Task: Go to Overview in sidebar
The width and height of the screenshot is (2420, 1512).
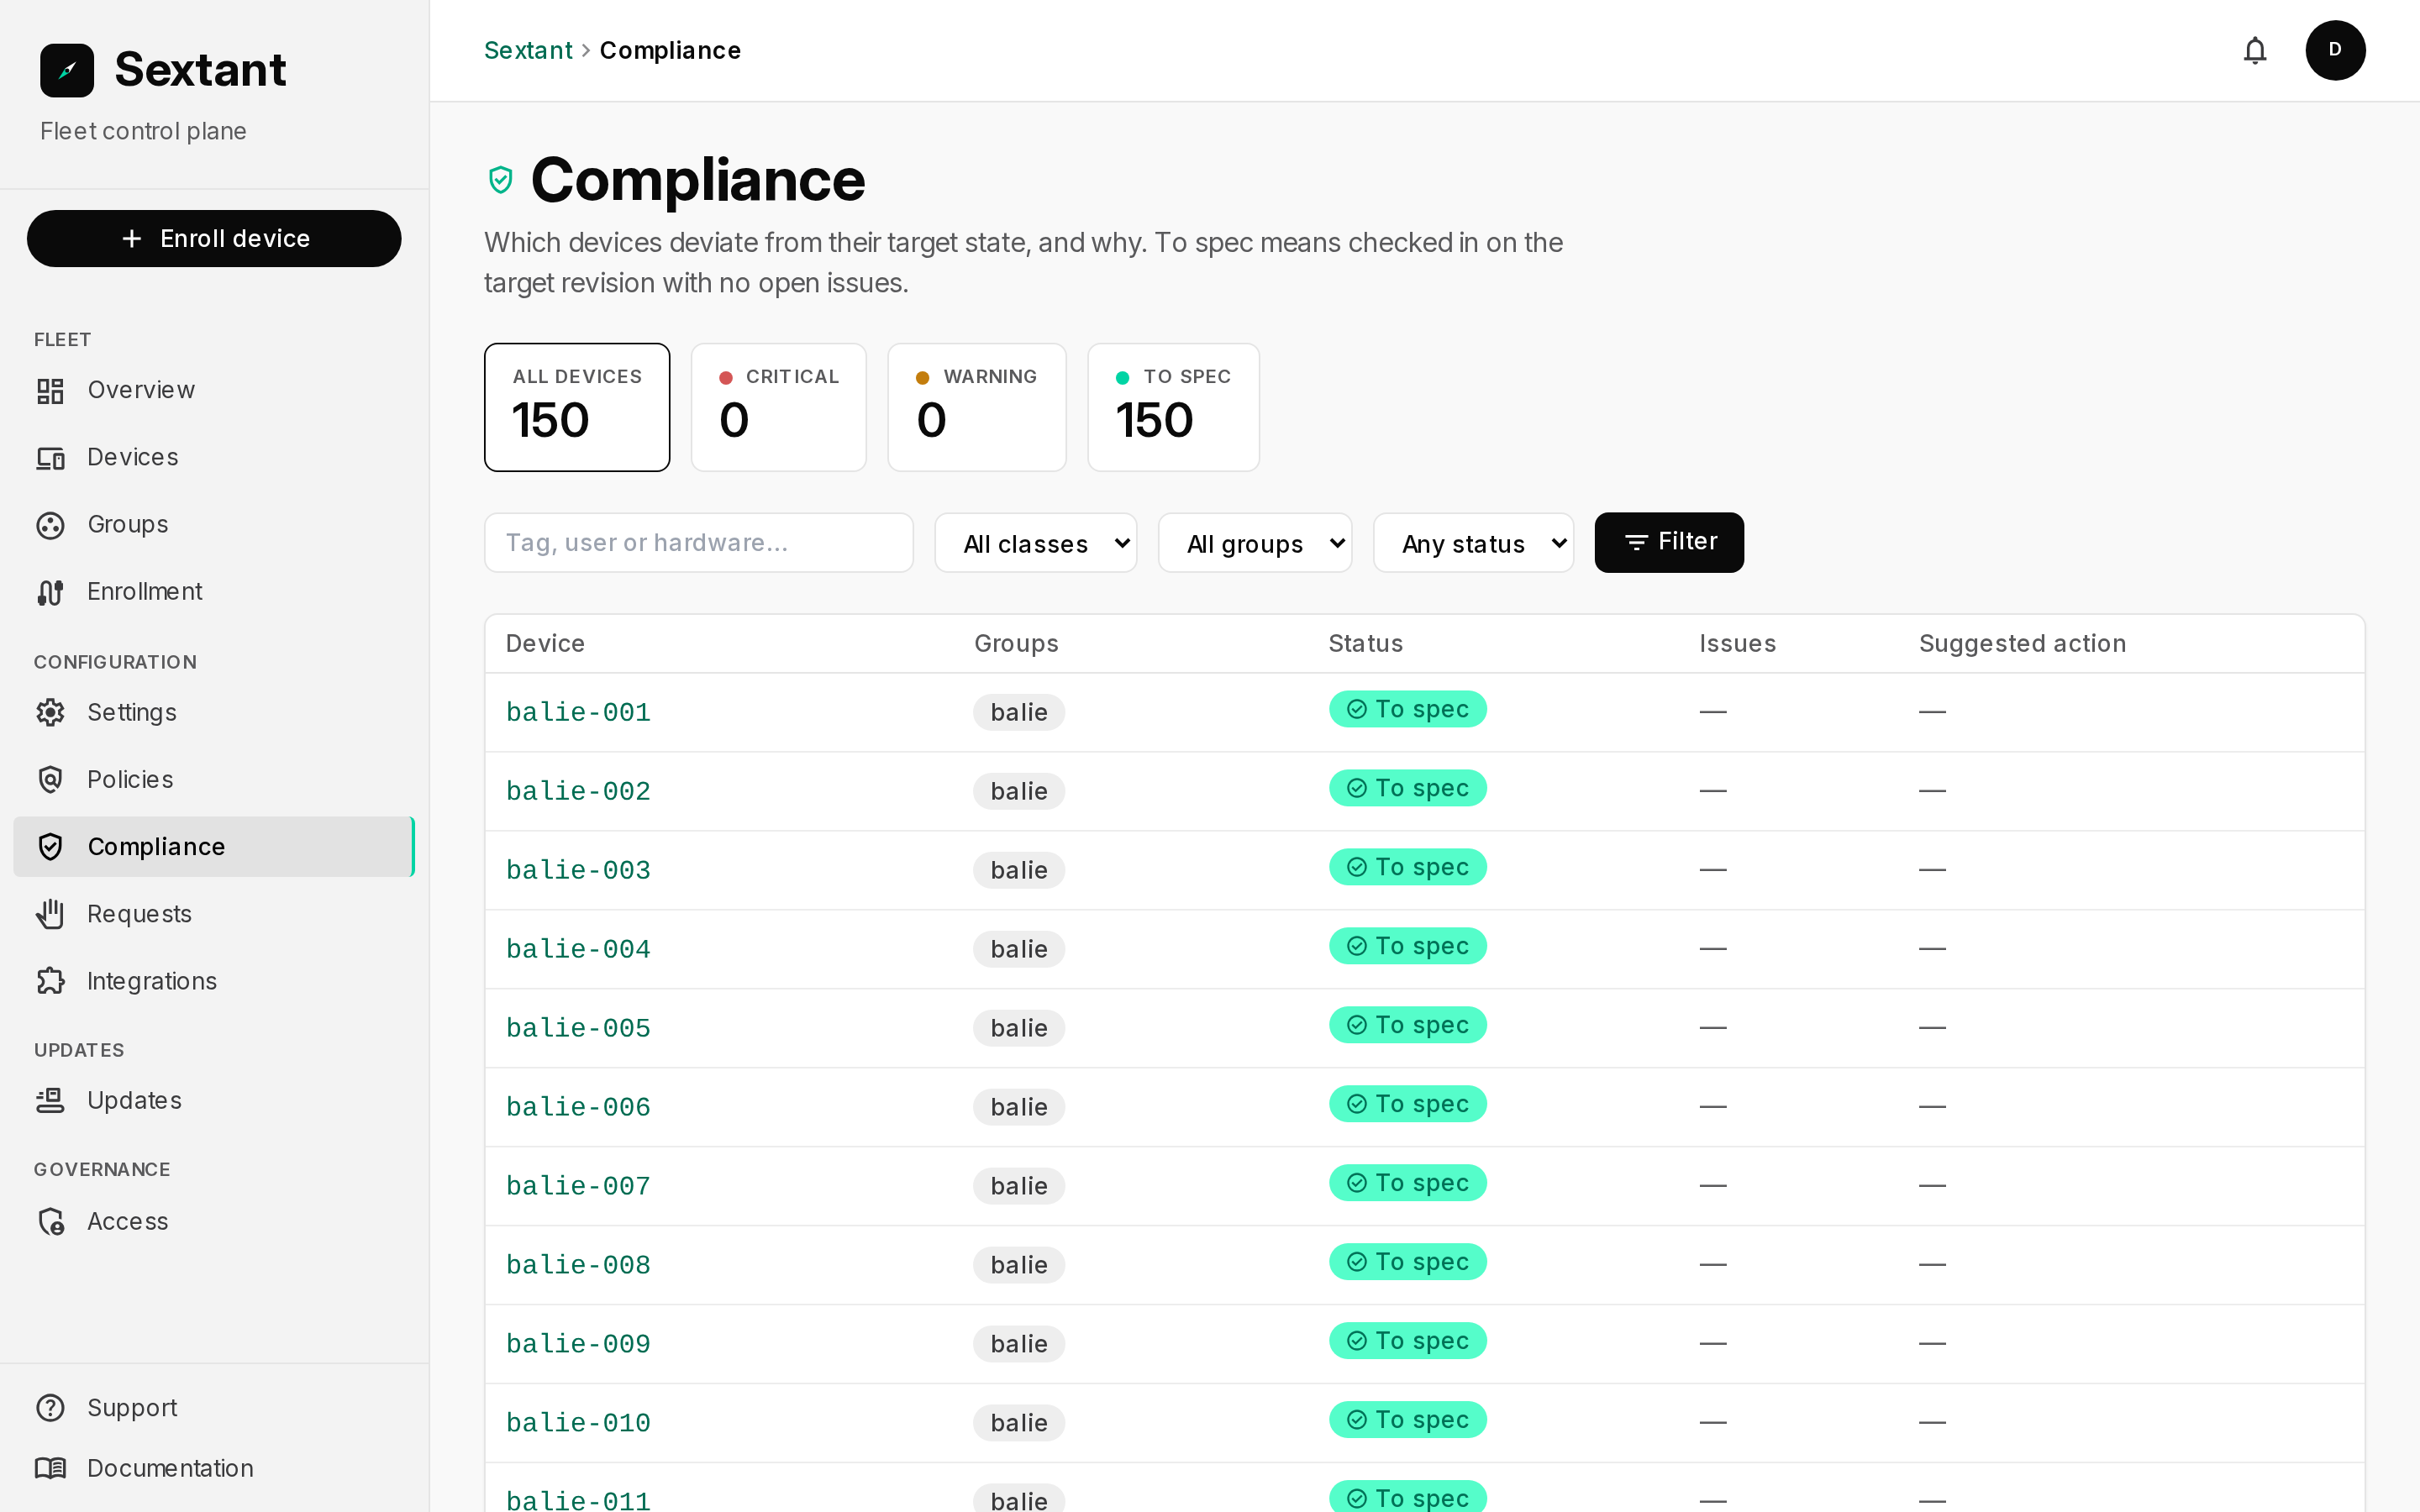Action: point(214,390)
